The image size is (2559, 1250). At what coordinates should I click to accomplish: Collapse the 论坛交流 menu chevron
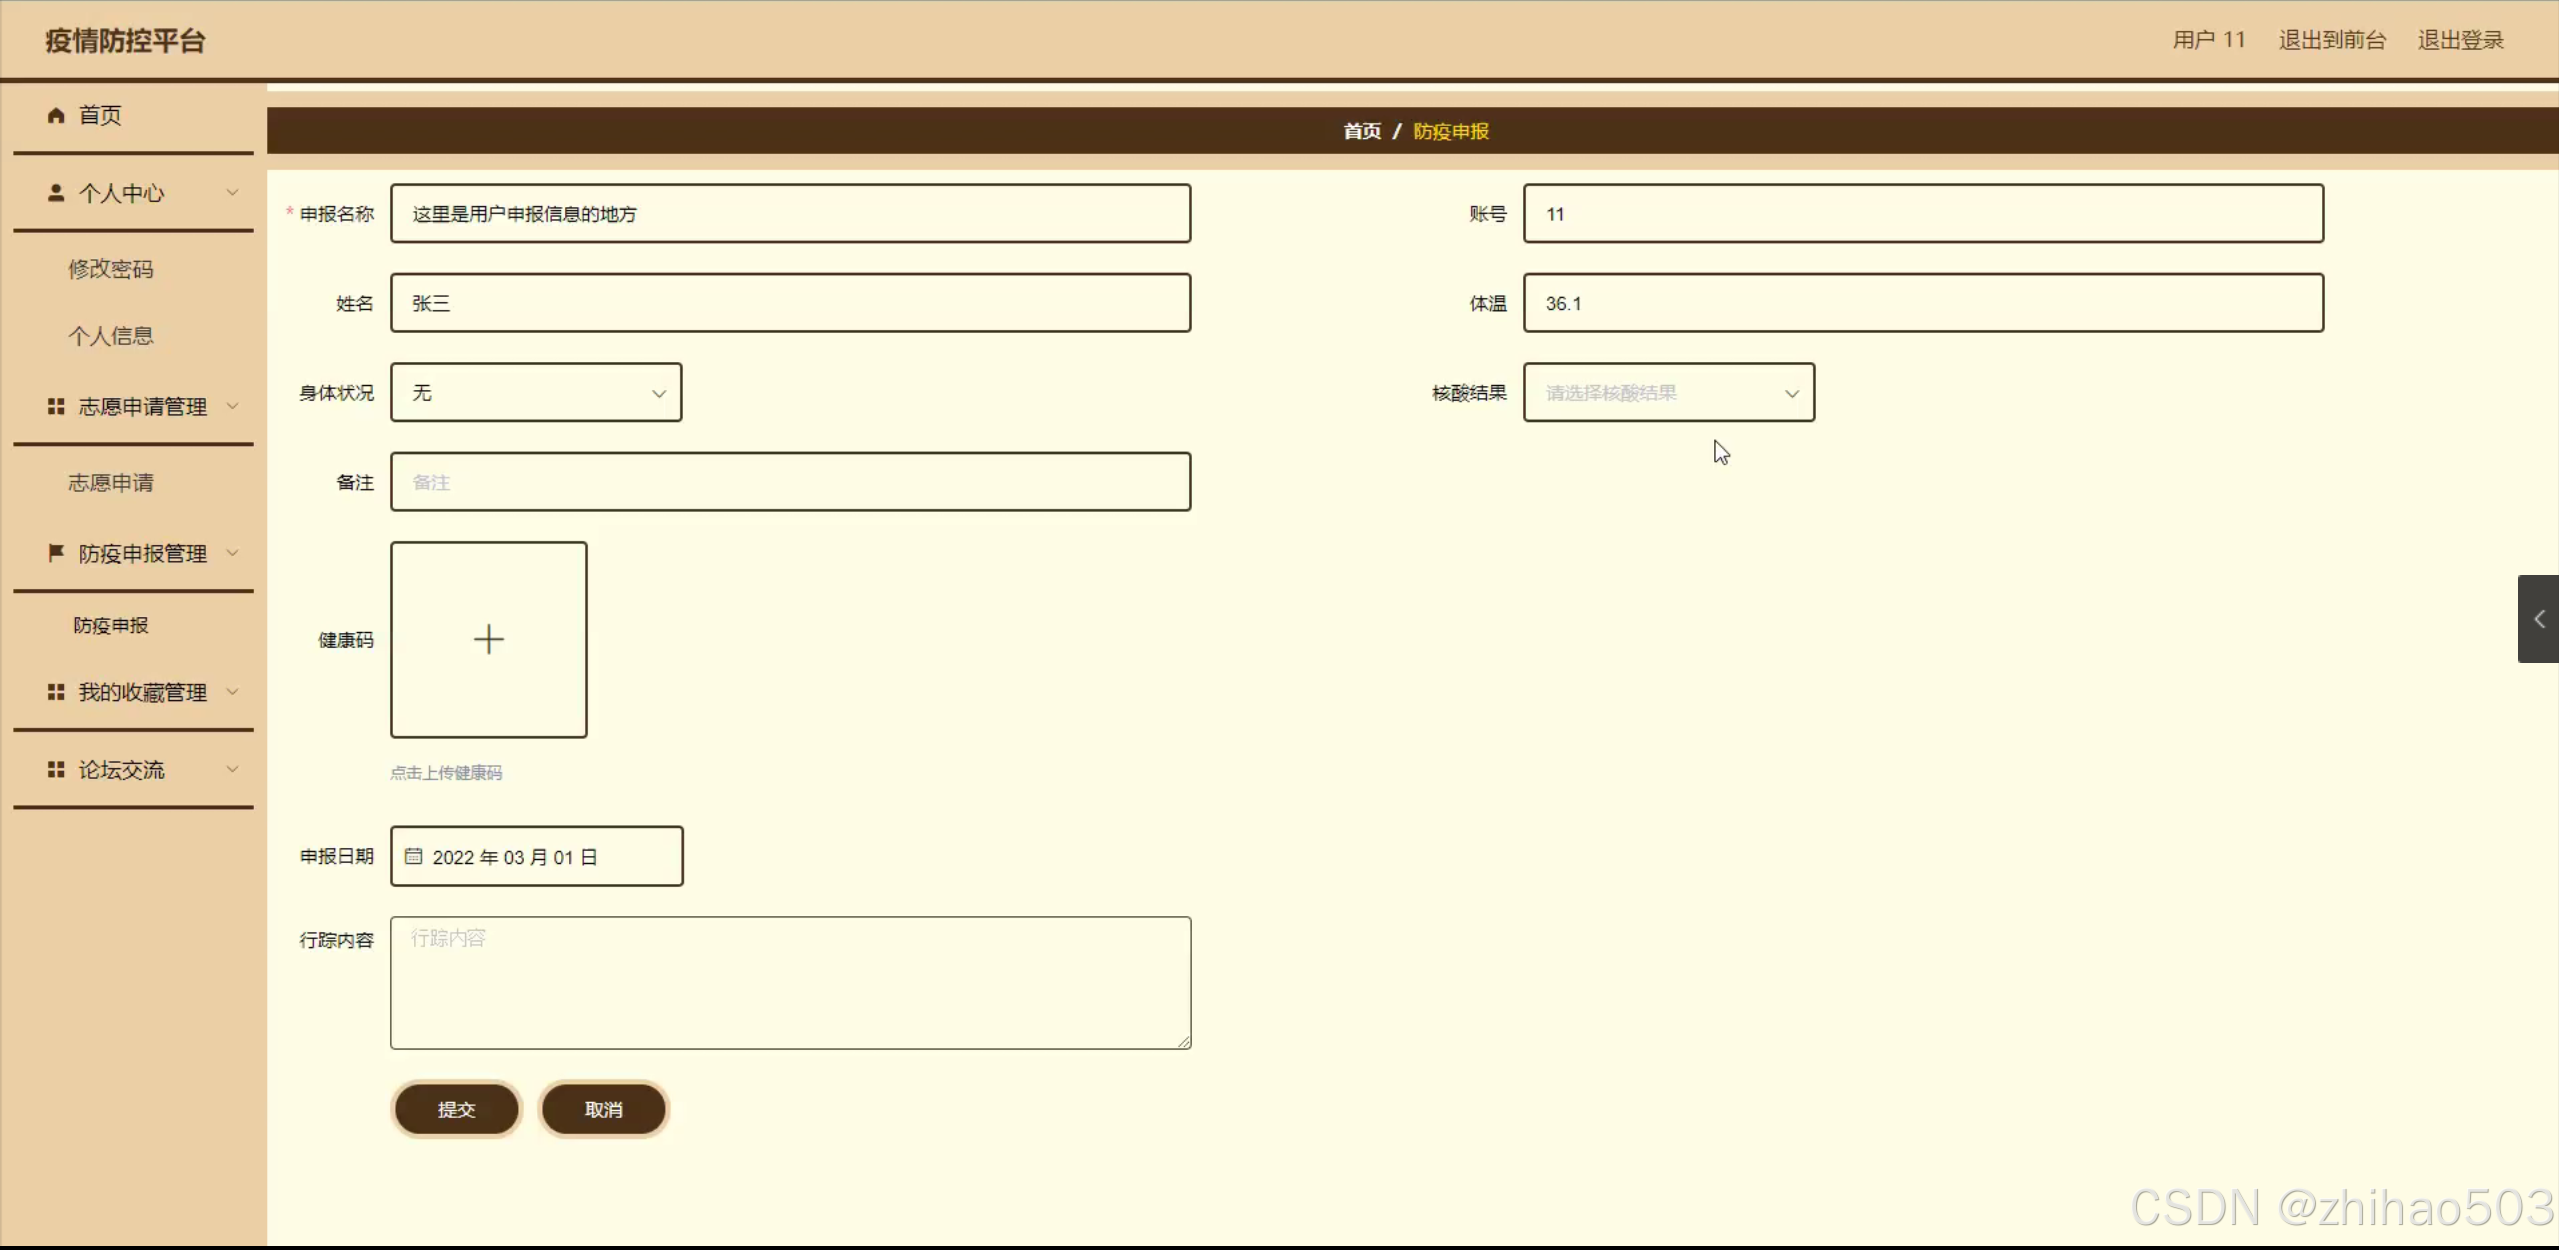point(232,770)
